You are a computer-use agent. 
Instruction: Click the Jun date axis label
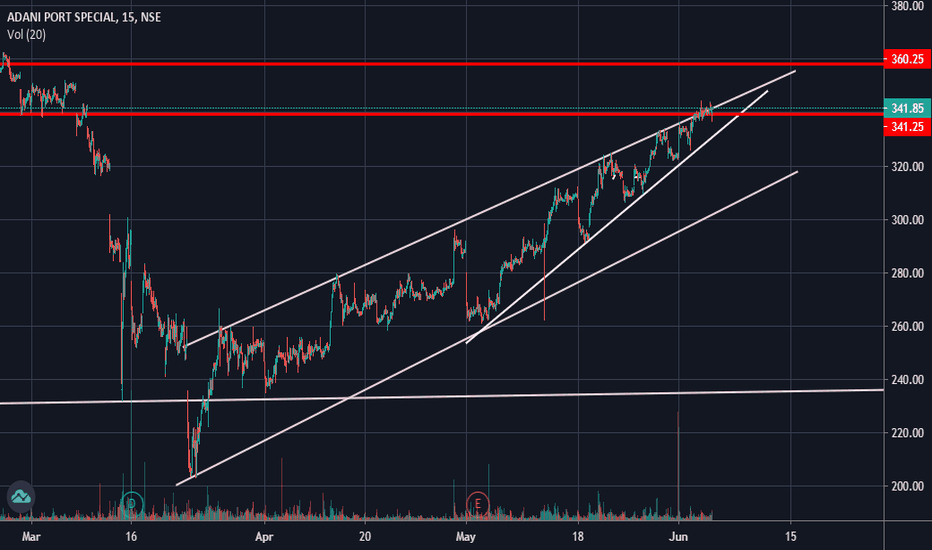pos(678,537)
